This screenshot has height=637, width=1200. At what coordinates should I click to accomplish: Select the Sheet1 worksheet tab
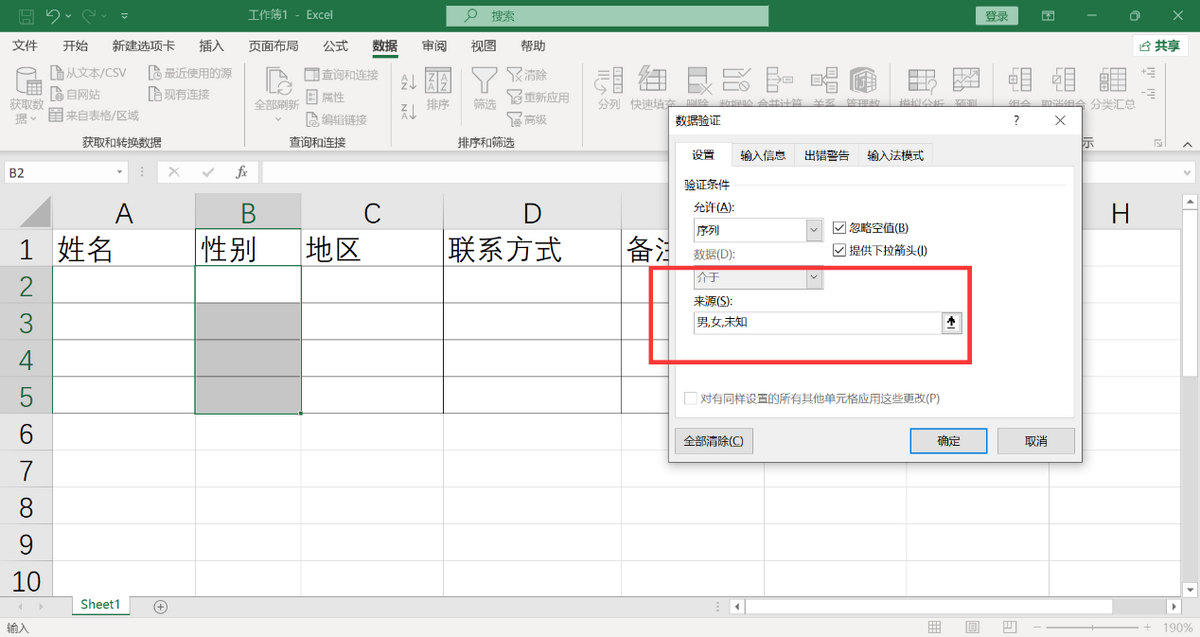[x=100, y=605]
